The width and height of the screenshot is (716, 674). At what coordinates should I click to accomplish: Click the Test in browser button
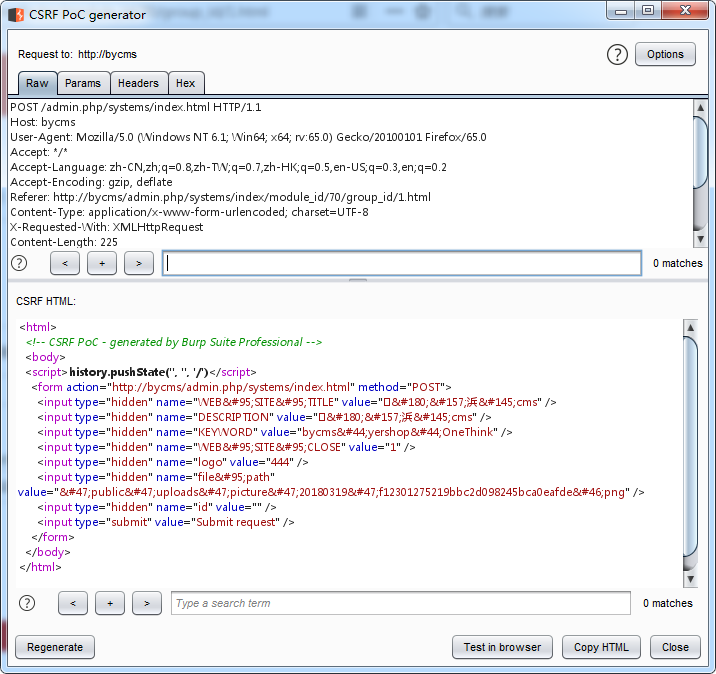(502, 647)
